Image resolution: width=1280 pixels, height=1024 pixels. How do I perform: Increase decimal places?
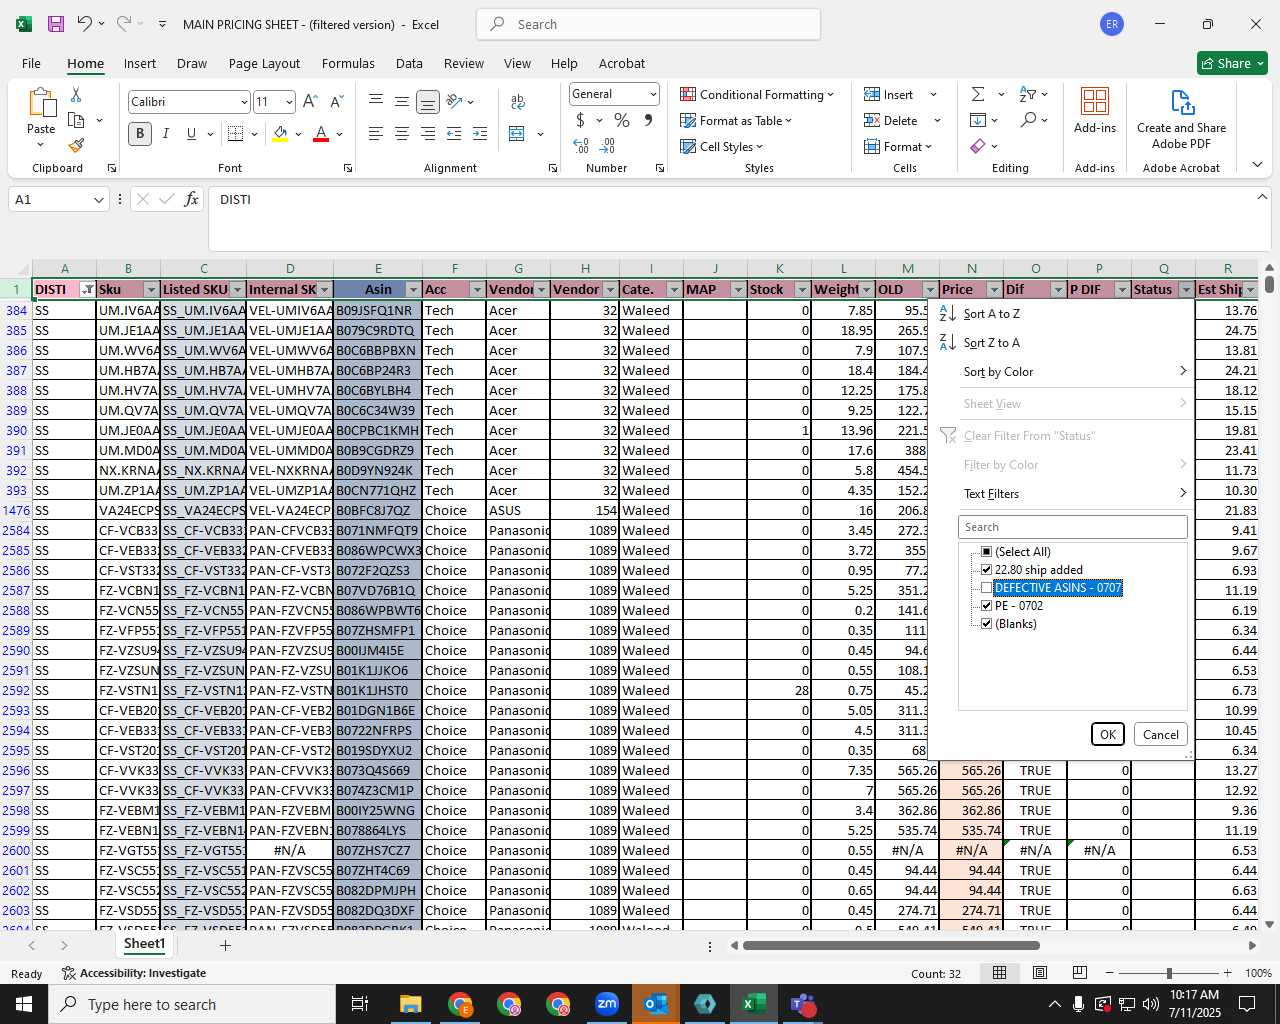tap(581, 146)
